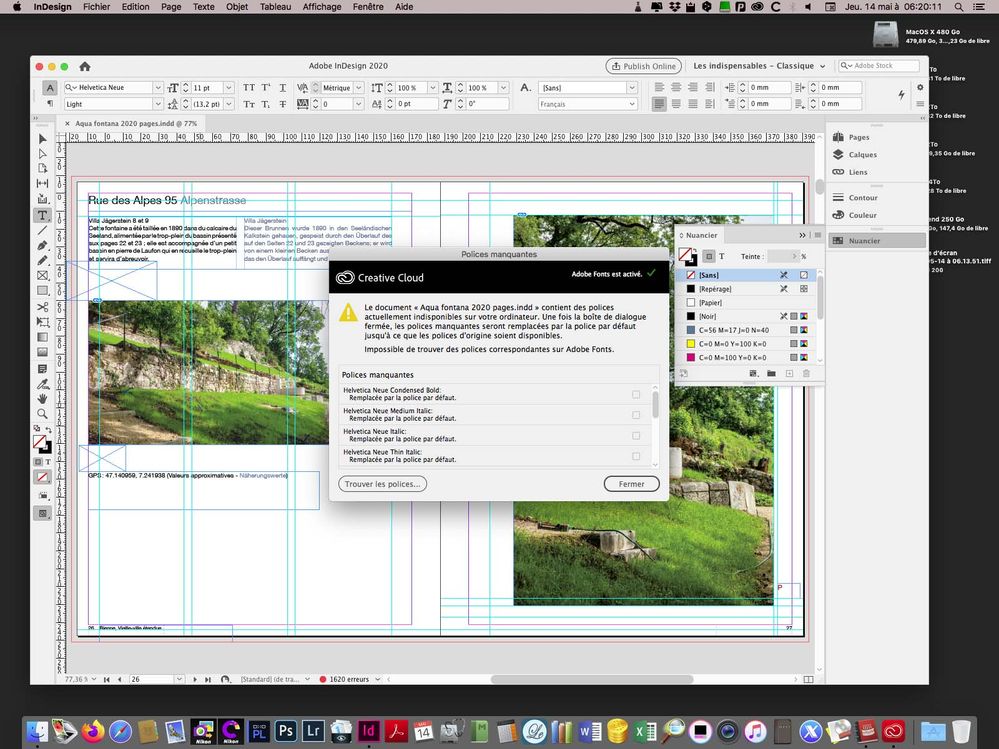Select the Type tool in toolbox

(43, 215)
